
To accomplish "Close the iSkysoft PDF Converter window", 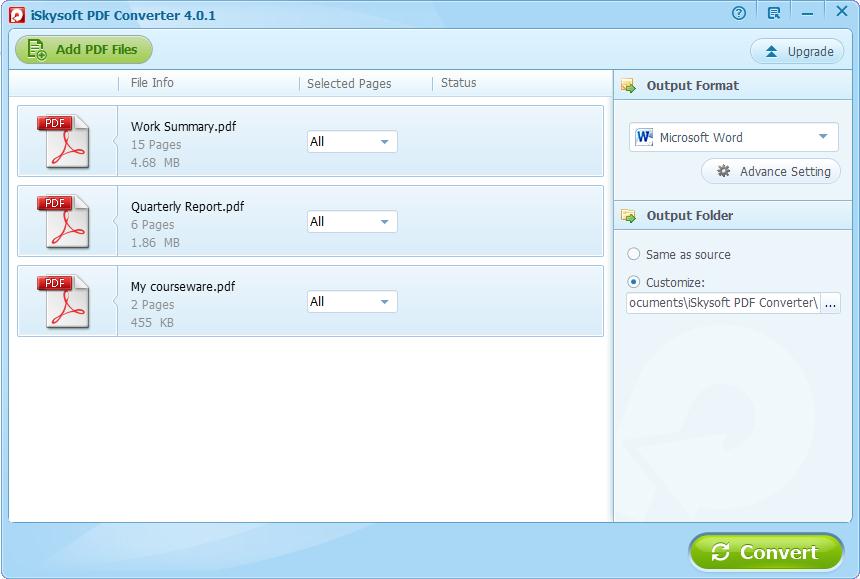I will point(842,12).
